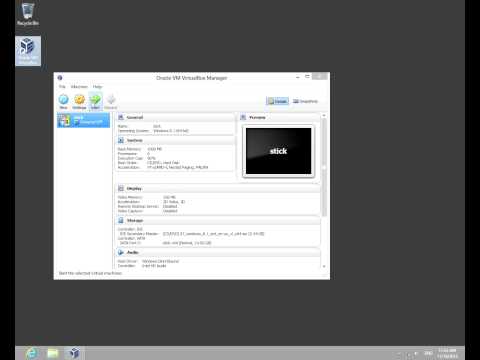Open Settings from the VirtualBox toolbar
480x360 pixels.
(x=79, y=101)
